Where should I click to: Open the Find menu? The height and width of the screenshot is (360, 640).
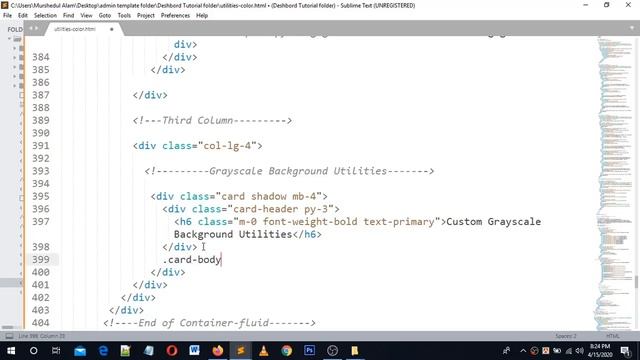(x=69, y=16)
